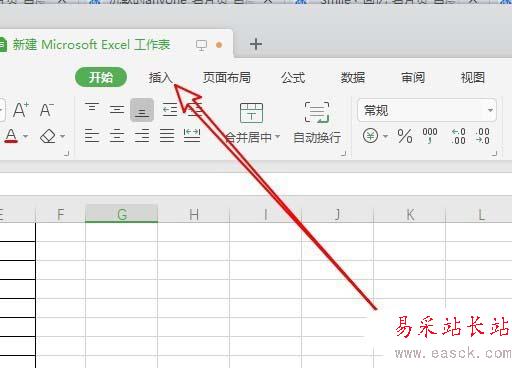Switch to the 审阅 ribbon tab
The width and height of the screenshot is (512, 368).
coord(413,78)
